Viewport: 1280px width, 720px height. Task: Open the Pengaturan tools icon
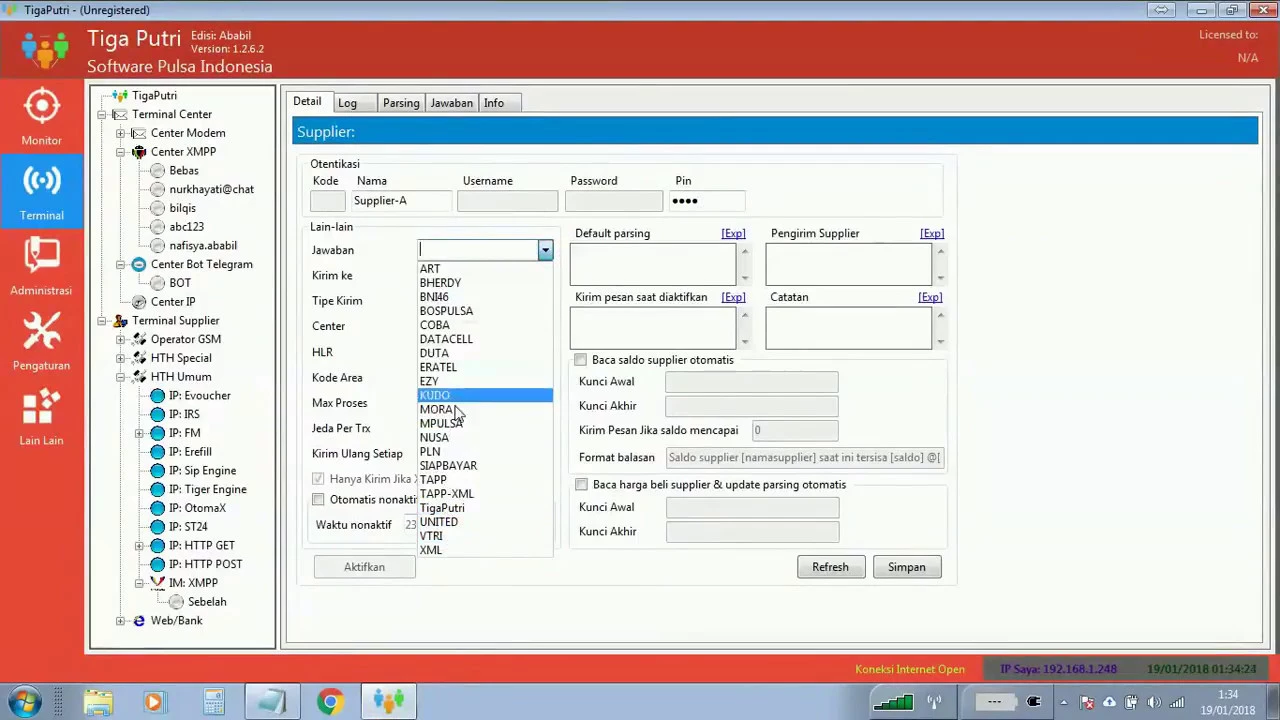(x=41, y=331)
